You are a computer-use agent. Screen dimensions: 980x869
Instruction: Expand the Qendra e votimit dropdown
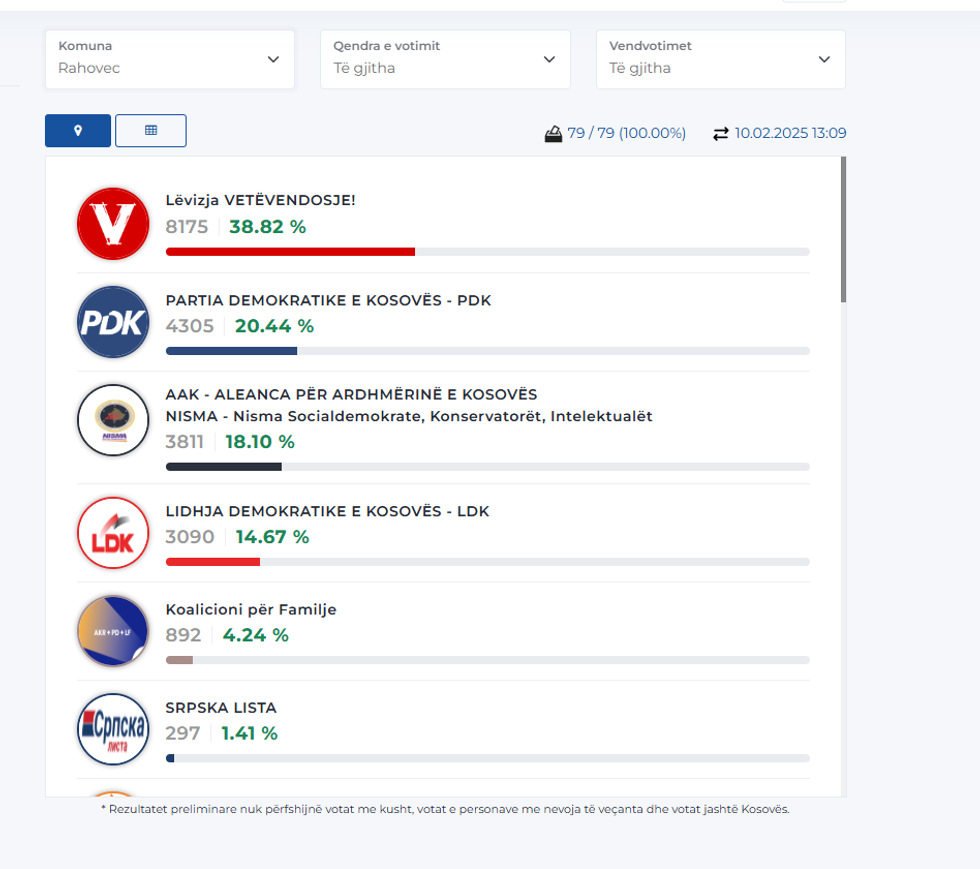445,59
